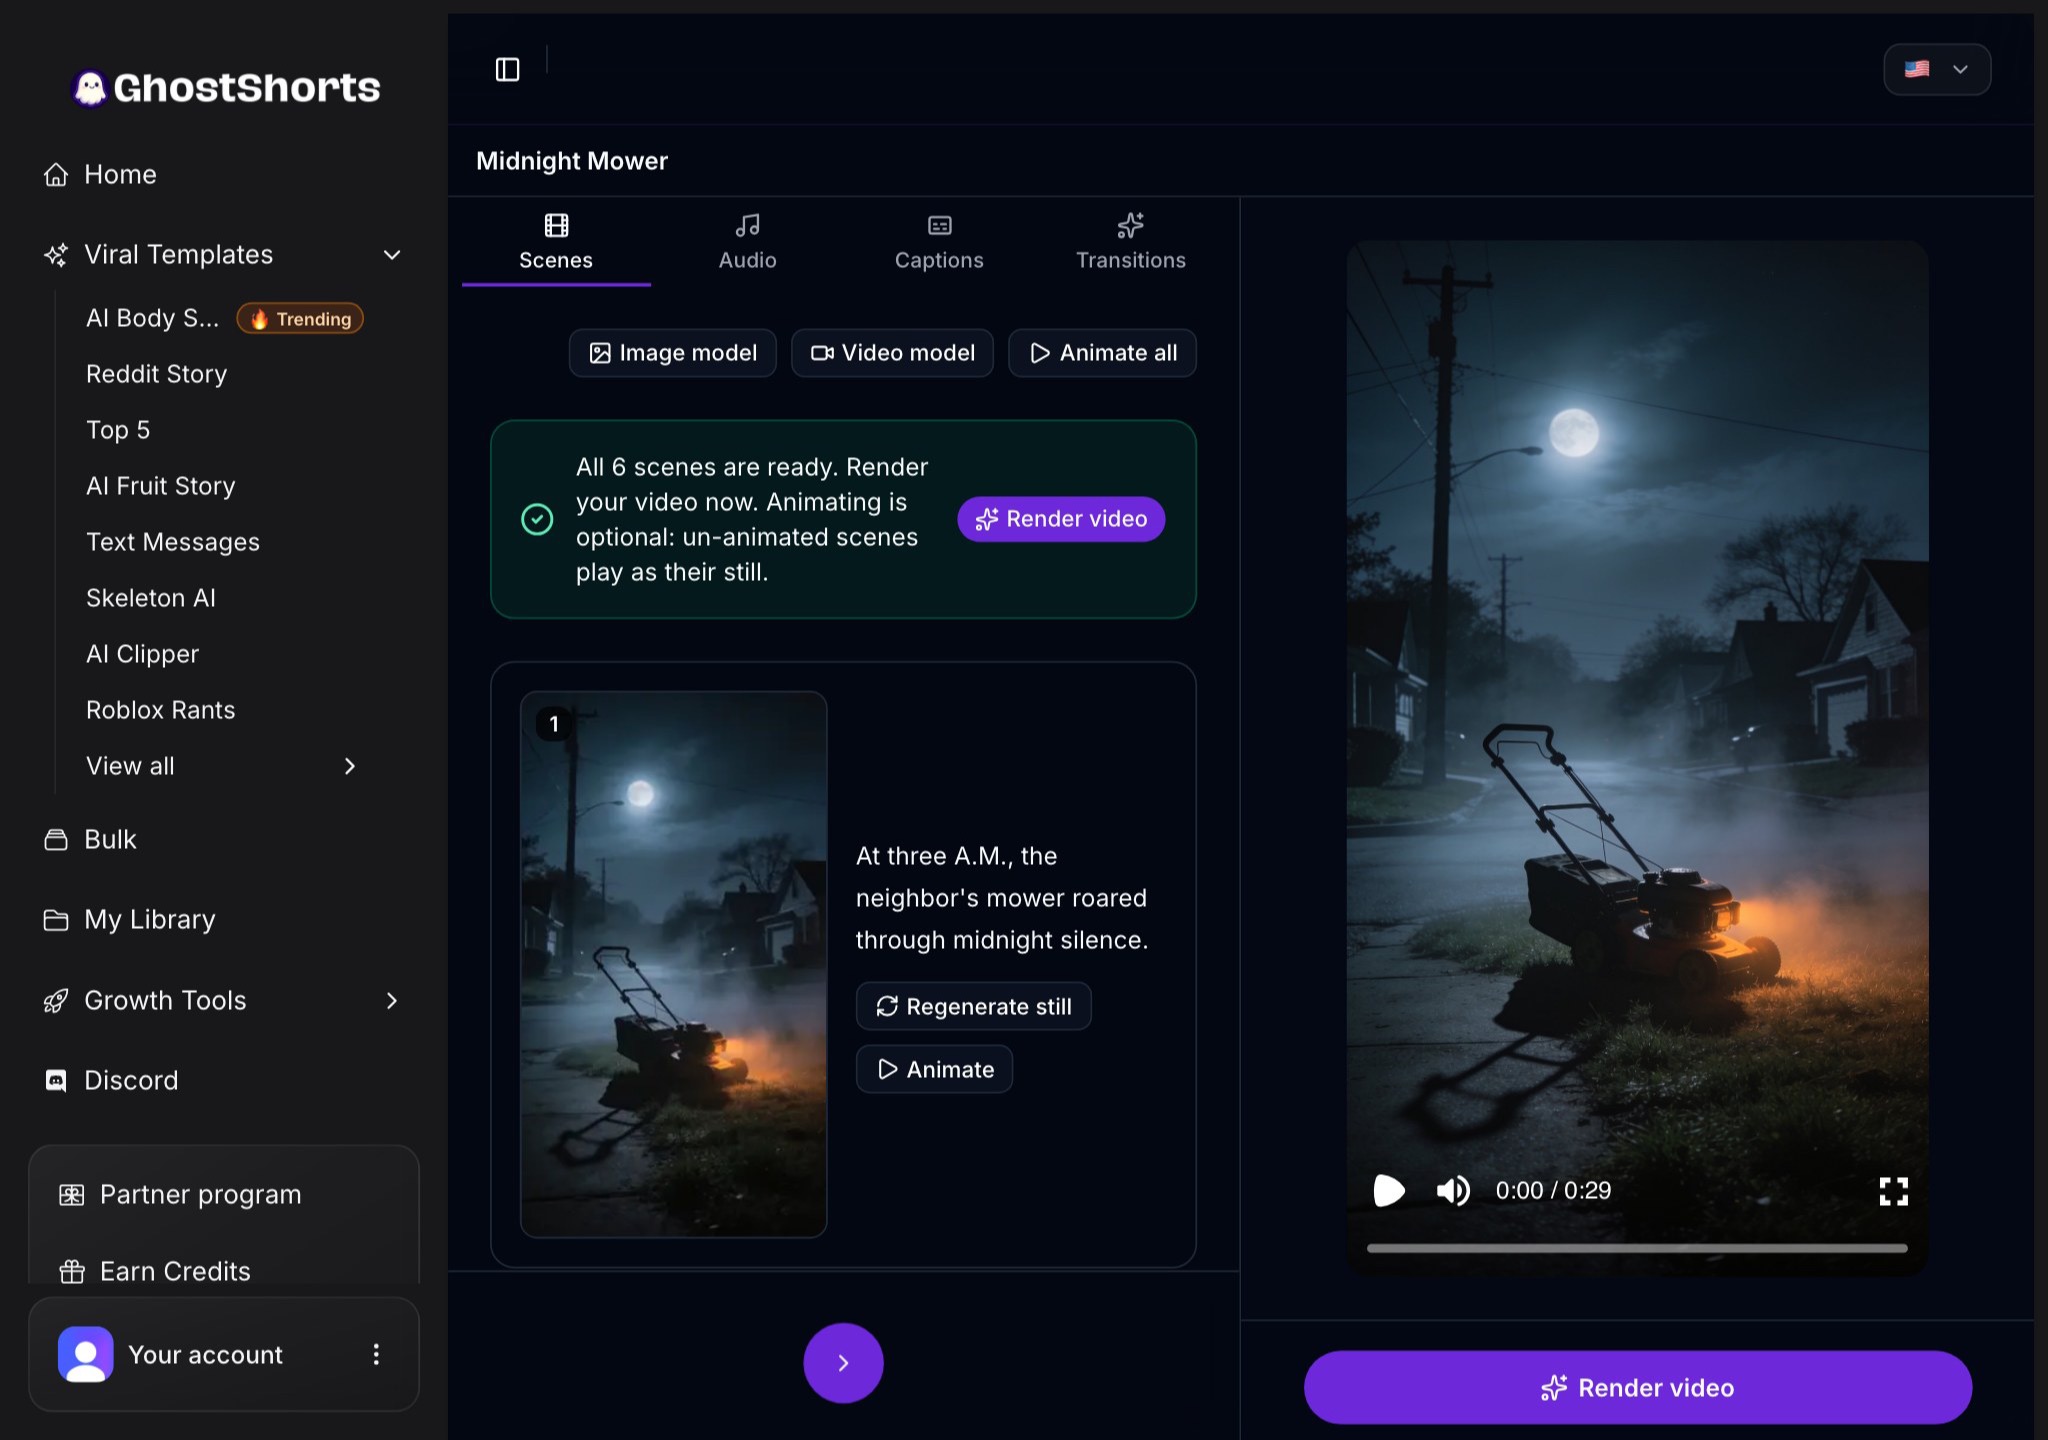Click Animate all button

point(1102,353)
